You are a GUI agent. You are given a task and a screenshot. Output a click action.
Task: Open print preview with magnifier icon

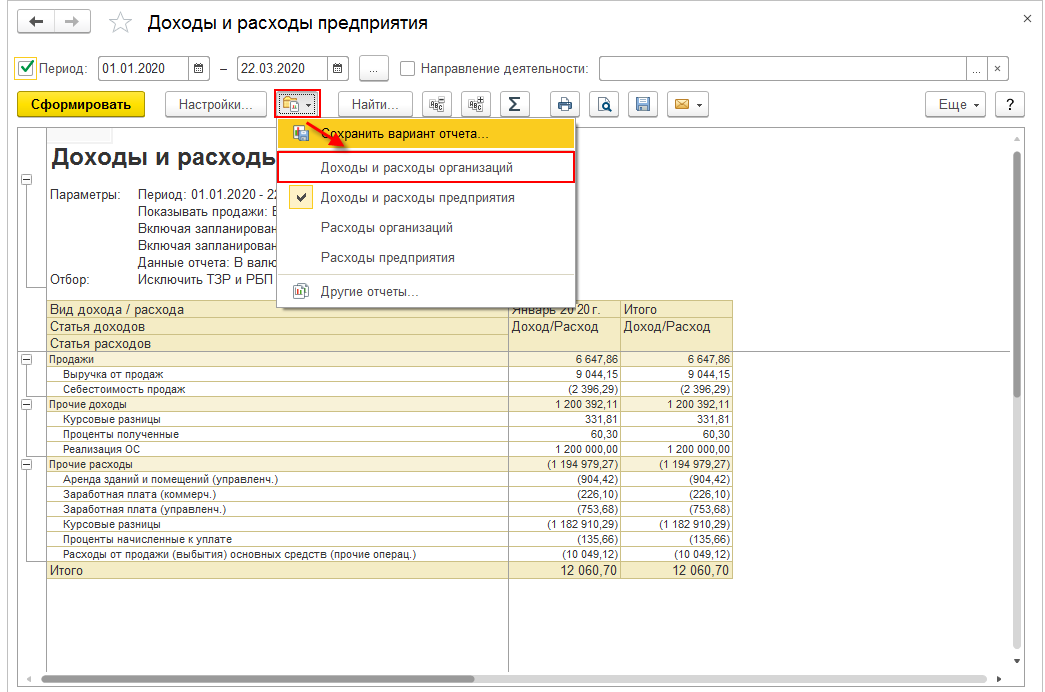[605, 104]
